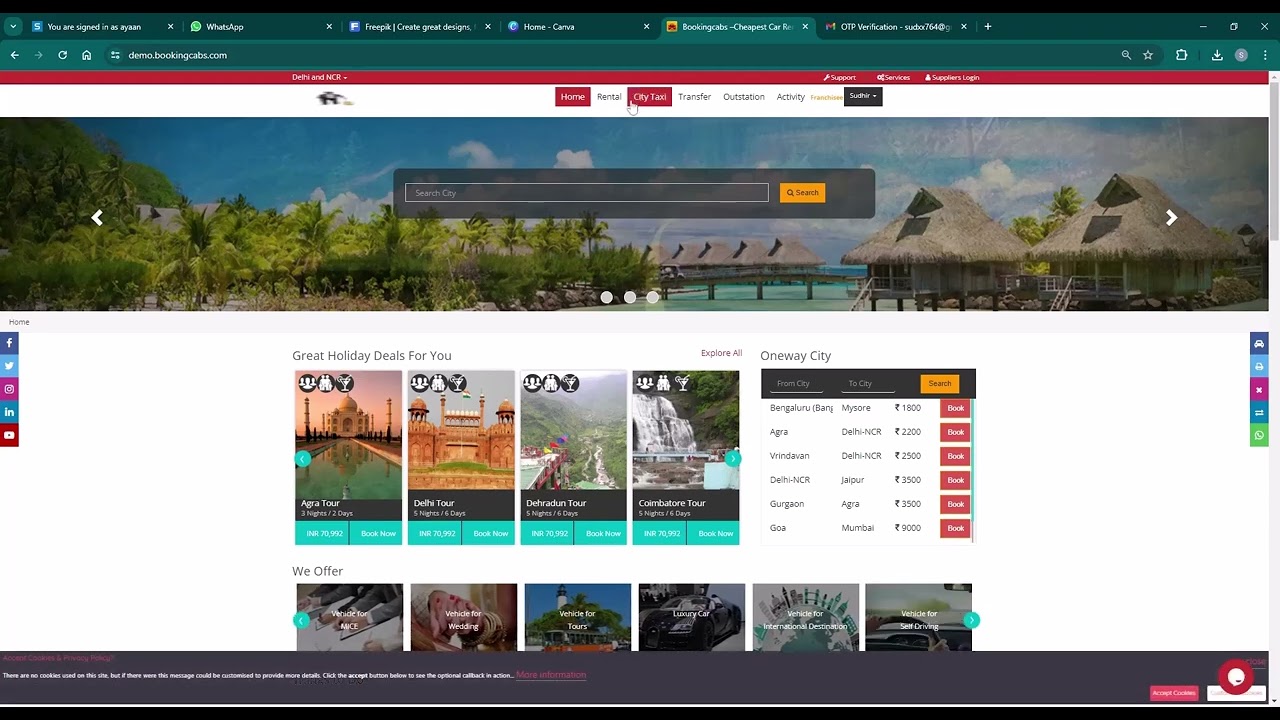Open the chat bubble widget
This screenshot has width=1280, height=720.
coord(1236,677)
